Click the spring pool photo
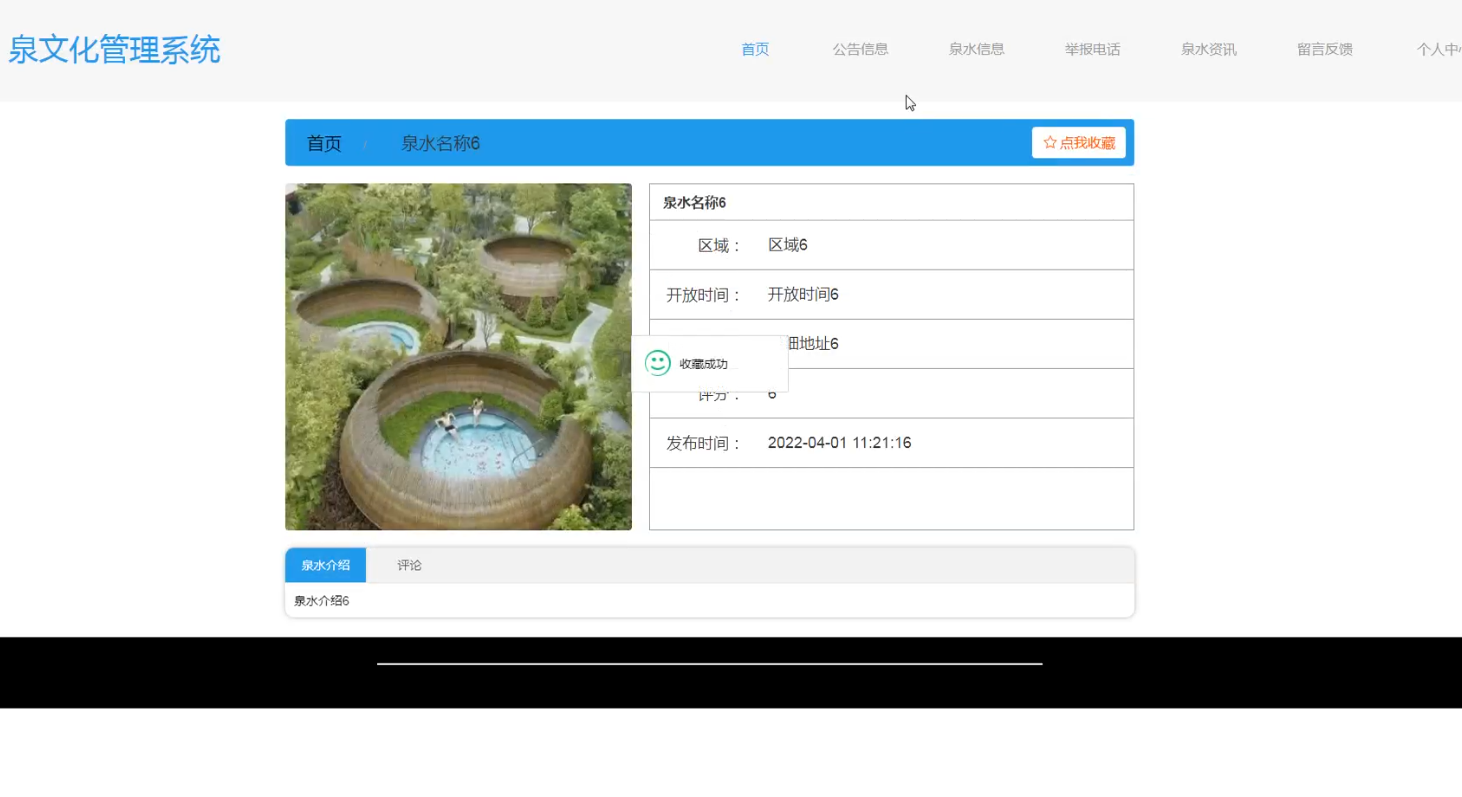 pyautogui.click(x=458, y=356)
